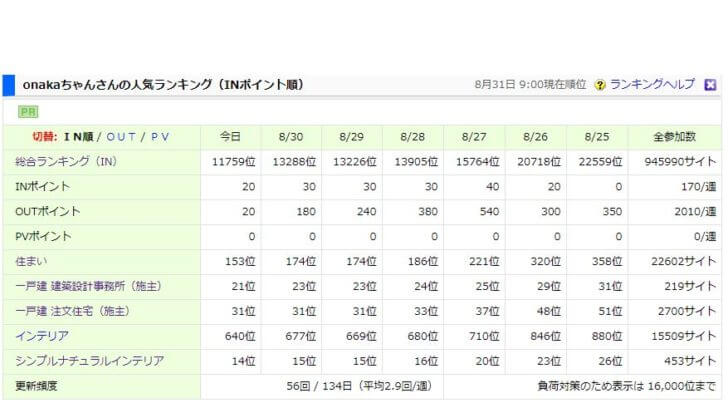Click the purple X close icon
728x403 pixels.
(710, 85)
